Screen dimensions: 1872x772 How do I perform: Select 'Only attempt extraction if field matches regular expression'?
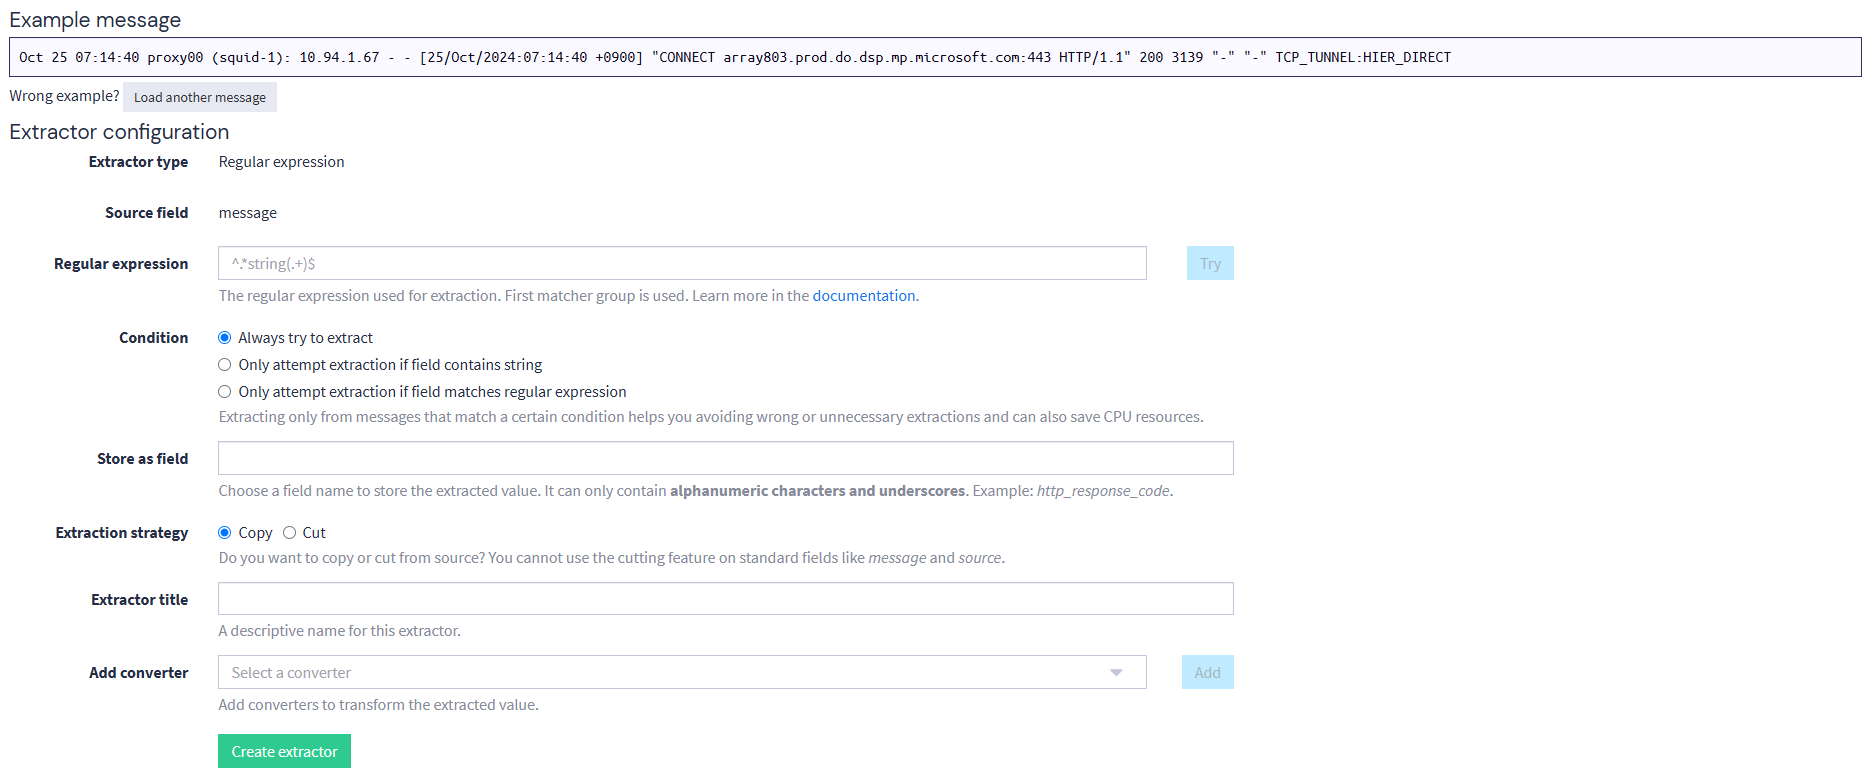(225, 392)
